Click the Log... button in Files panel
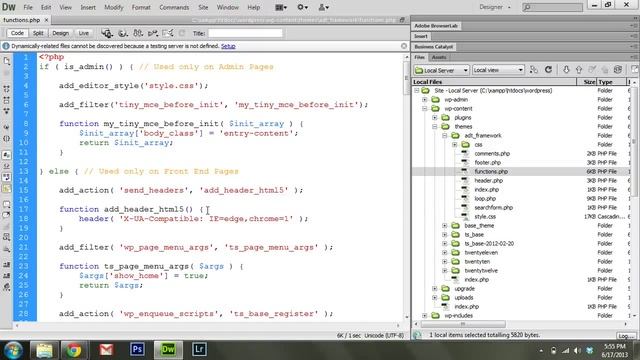 coord(626,336)
